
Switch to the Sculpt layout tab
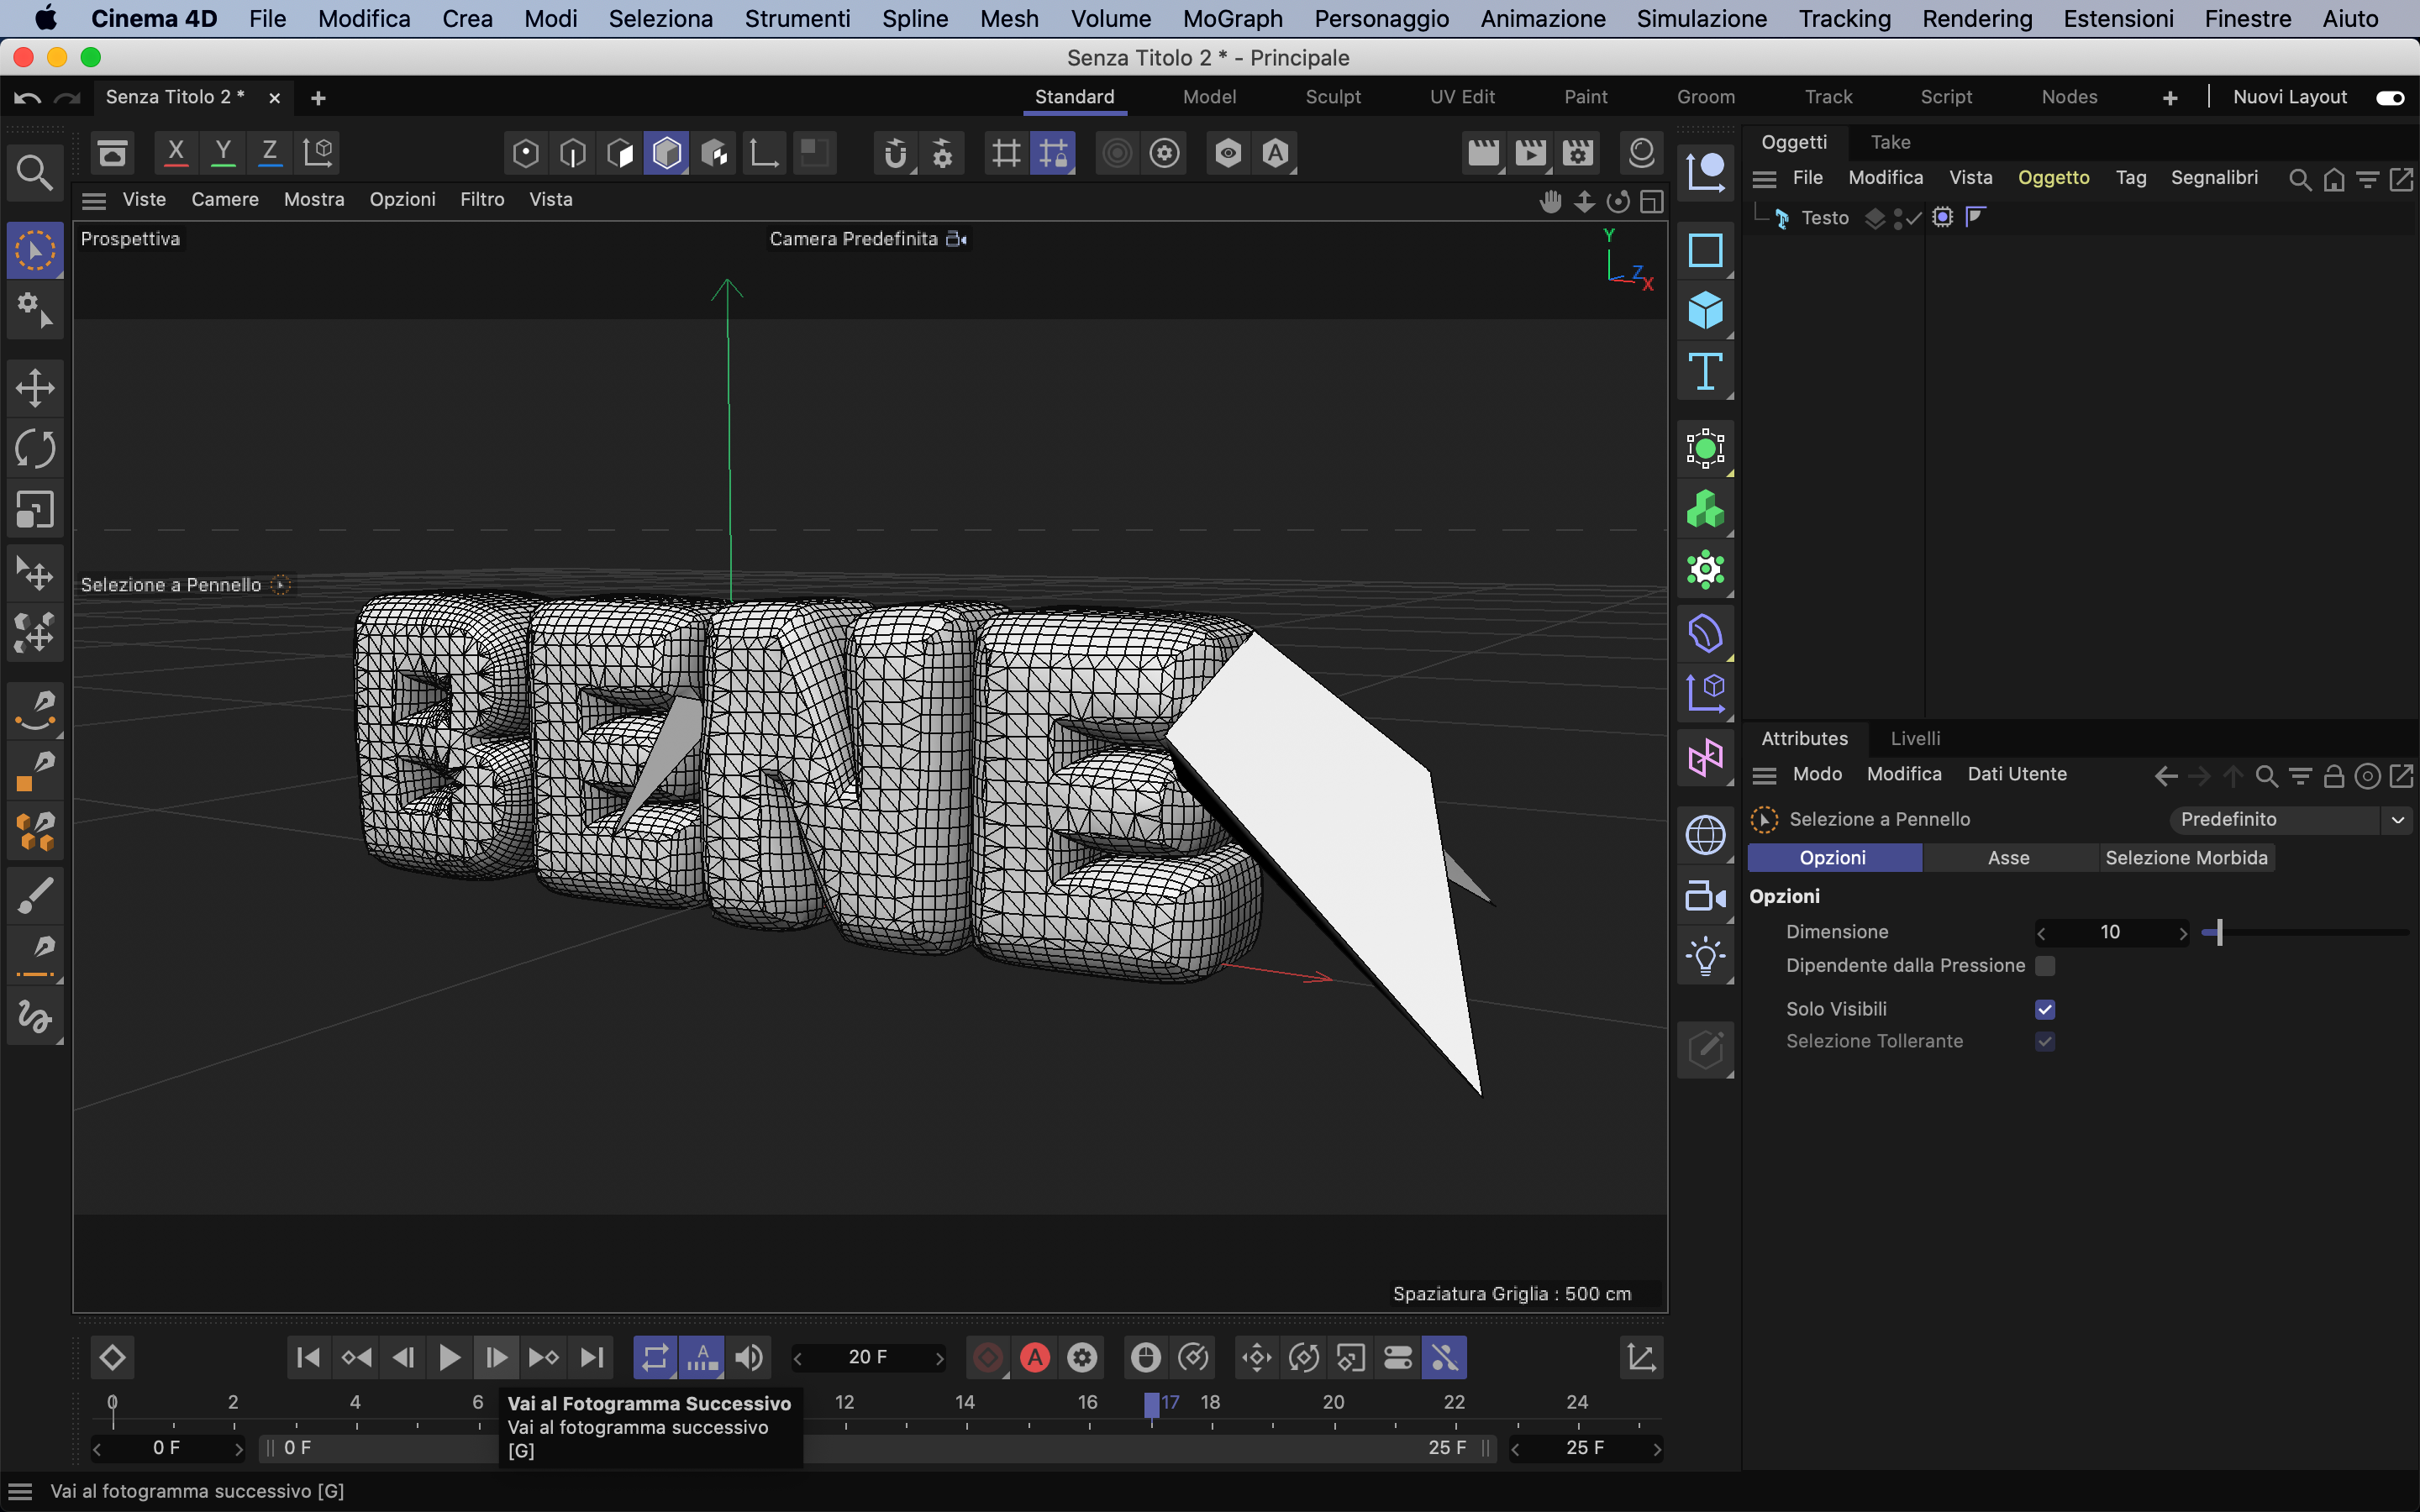click(1332, 97)
